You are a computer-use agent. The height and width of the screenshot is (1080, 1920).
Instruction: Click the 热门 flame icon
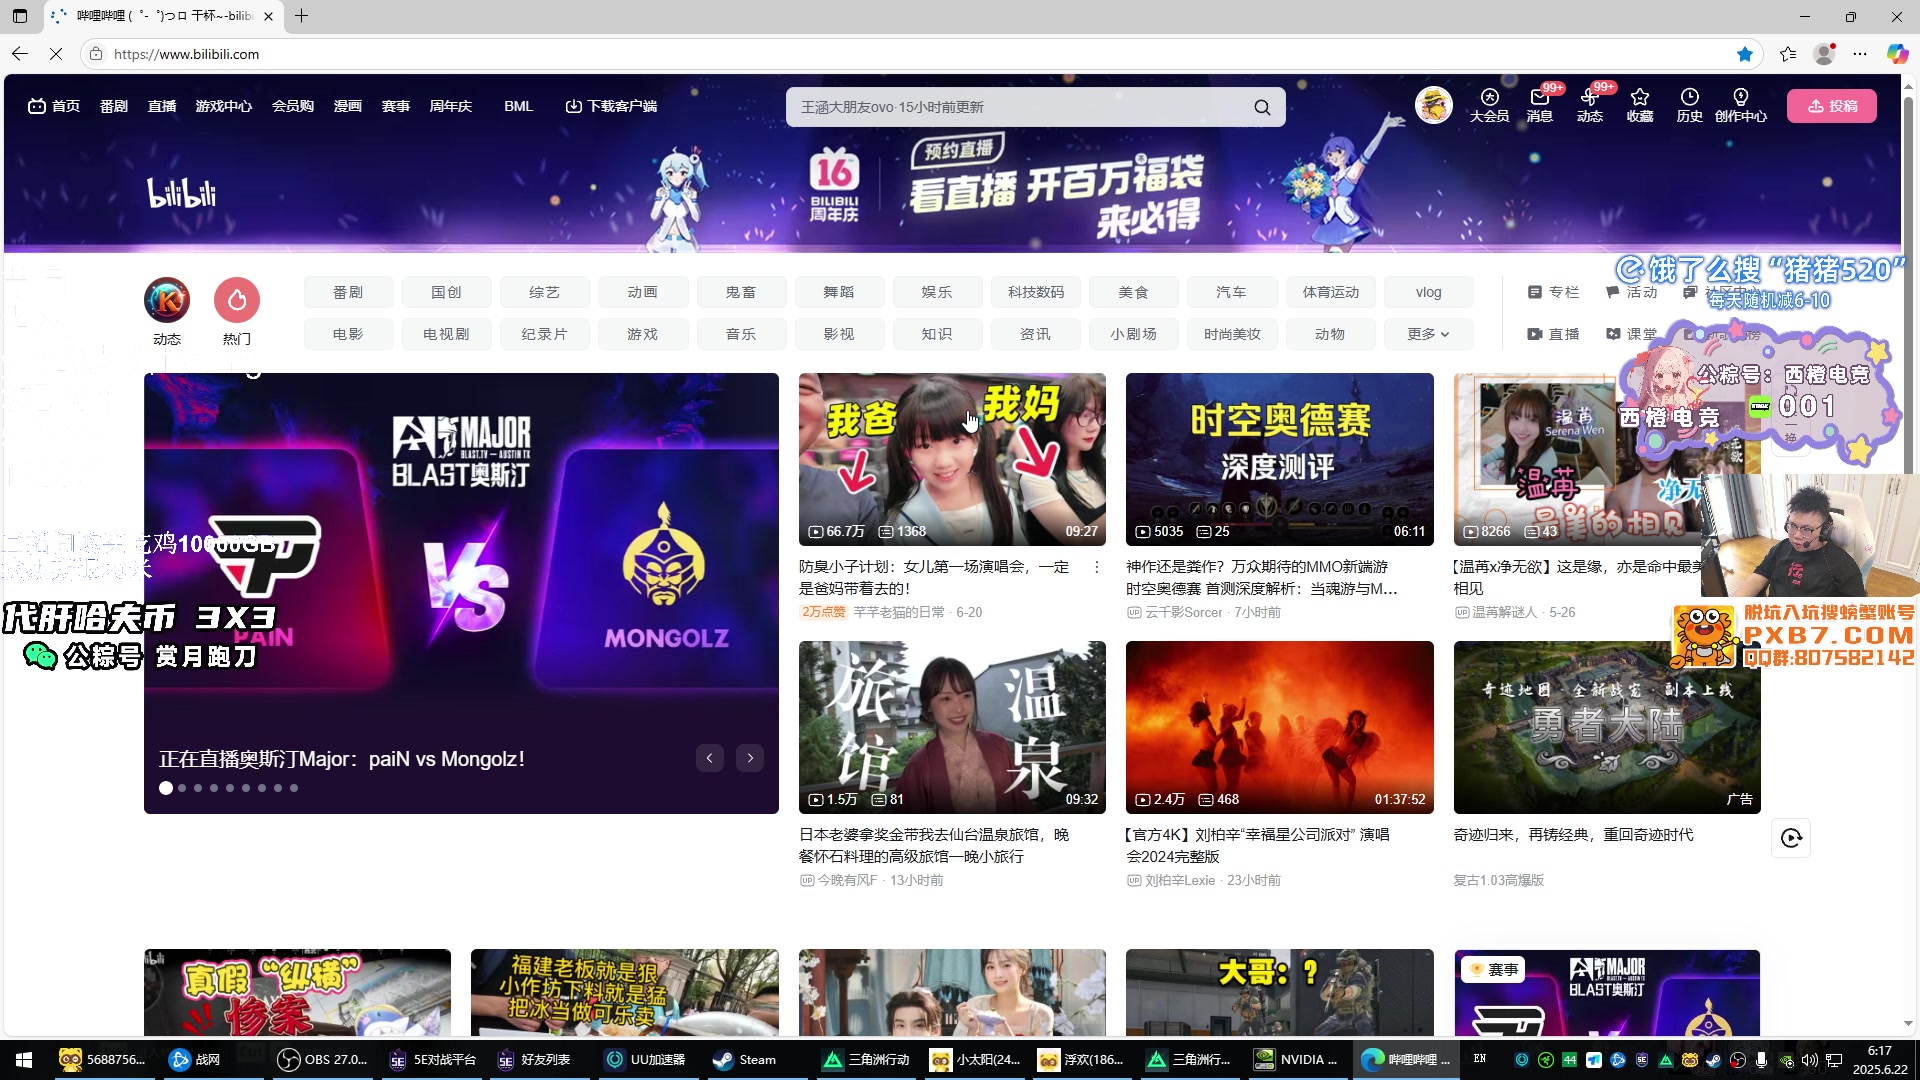[237, 300]
